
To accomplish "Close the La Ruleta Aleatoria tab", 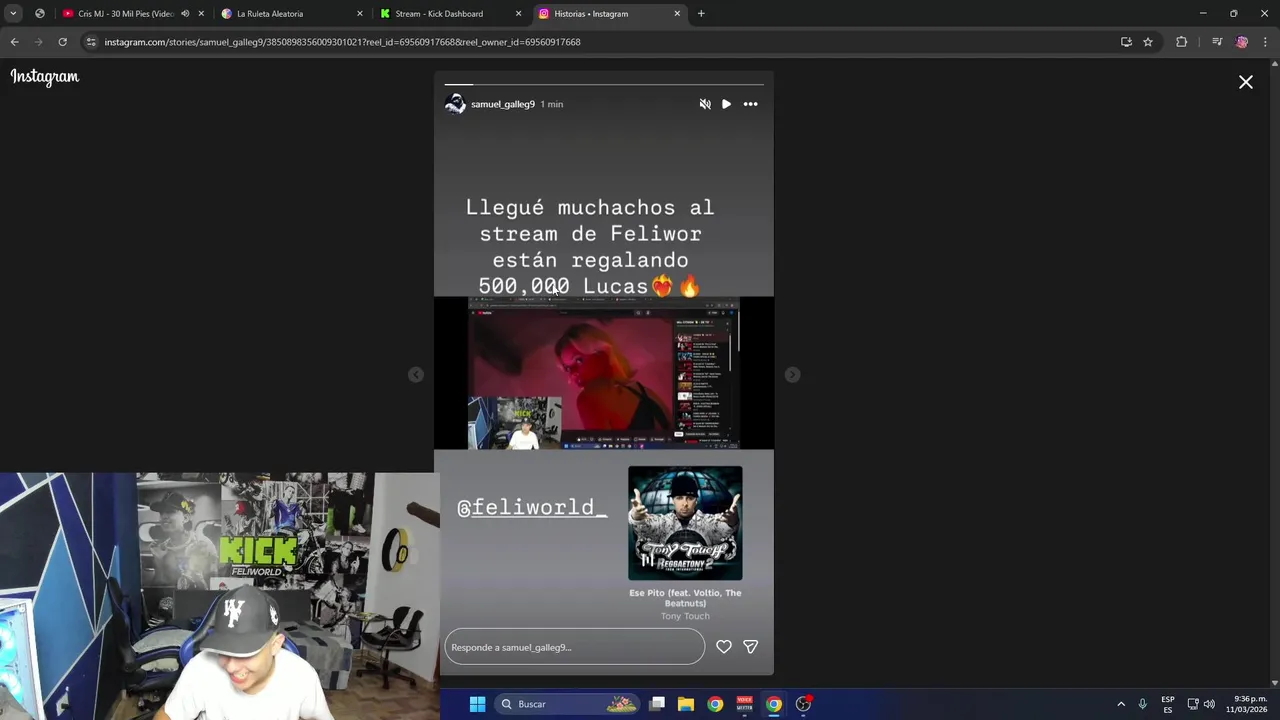I will tap(360, 14).
